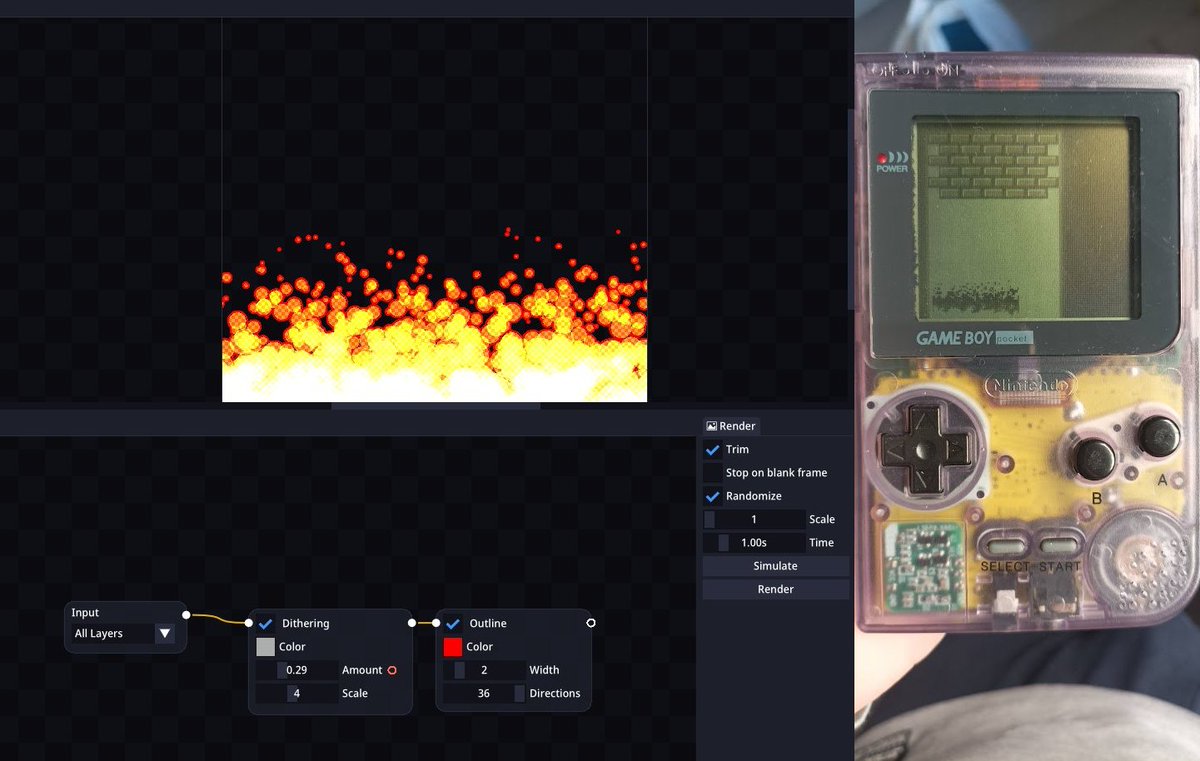
Task: Click the Dithering node's input port
Action: (x=248, y=622)
